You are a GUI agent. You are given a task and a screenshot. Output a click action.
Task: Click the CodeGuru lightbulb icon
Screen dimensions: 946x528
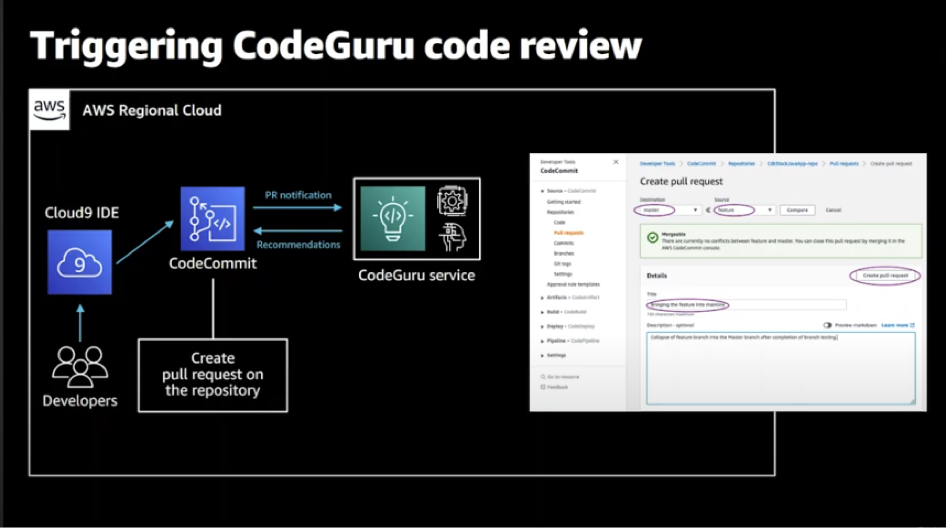click(x=392, y=218)
